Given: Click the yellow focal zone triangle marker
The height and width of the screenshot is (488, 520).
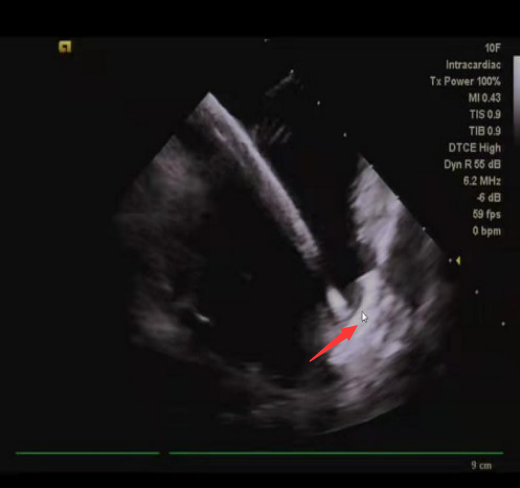Looking at the screenshot, I should (458, 260).
